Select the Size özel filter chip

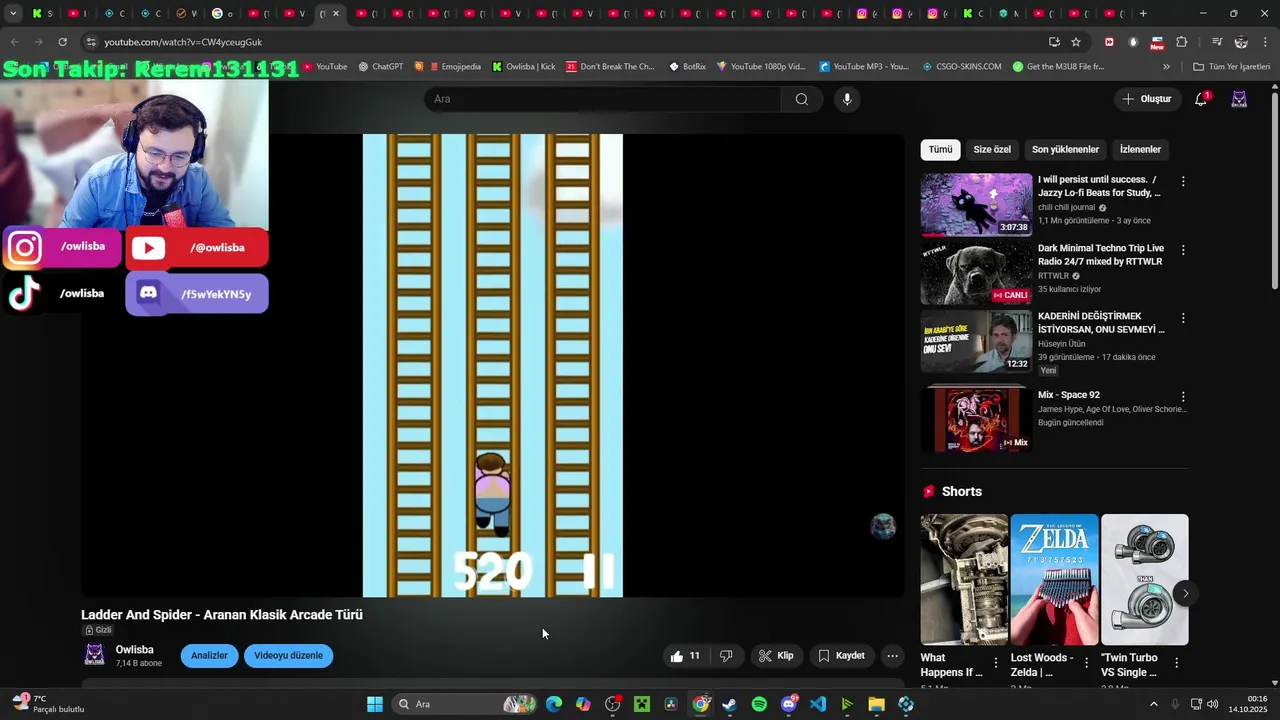[992, 149]
